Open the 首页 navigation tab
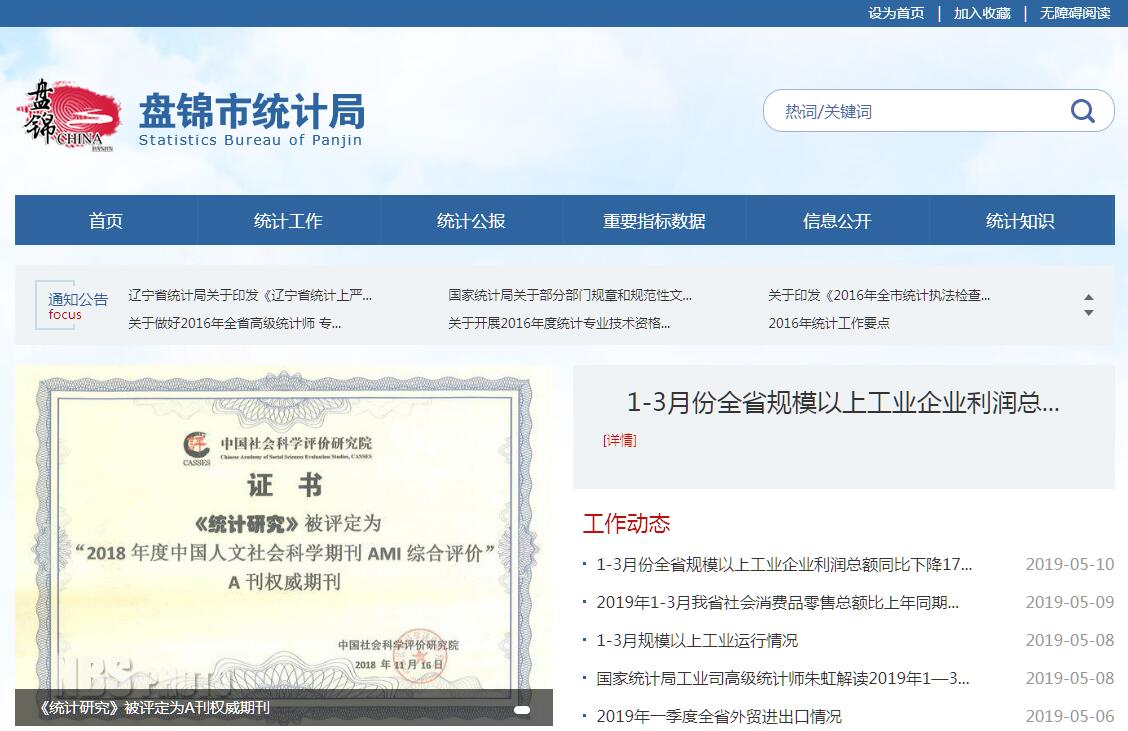This screenshot has width=1128, height=731. point(106,221)
